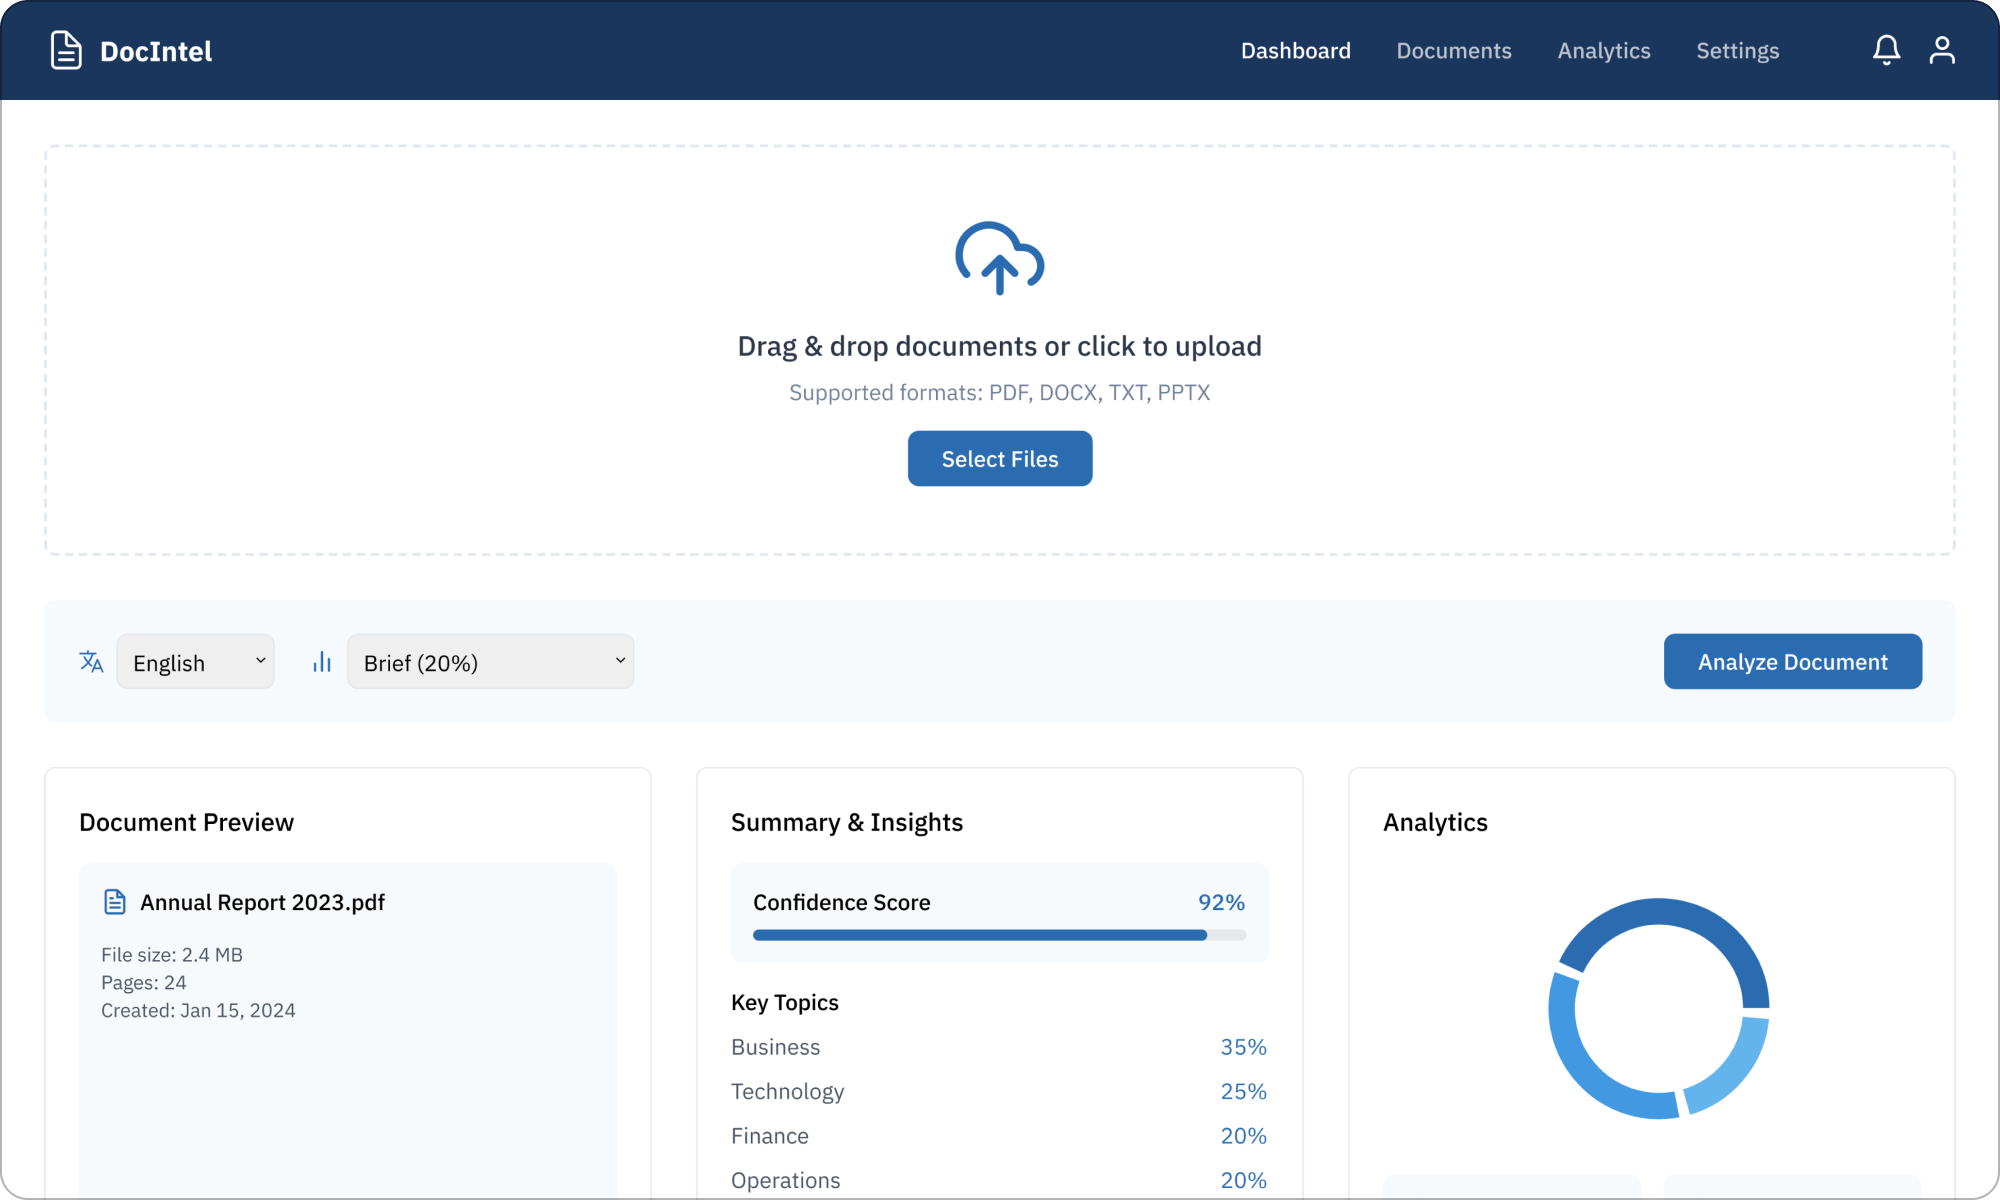Open the English language dropdown

[x=195, y=661]
